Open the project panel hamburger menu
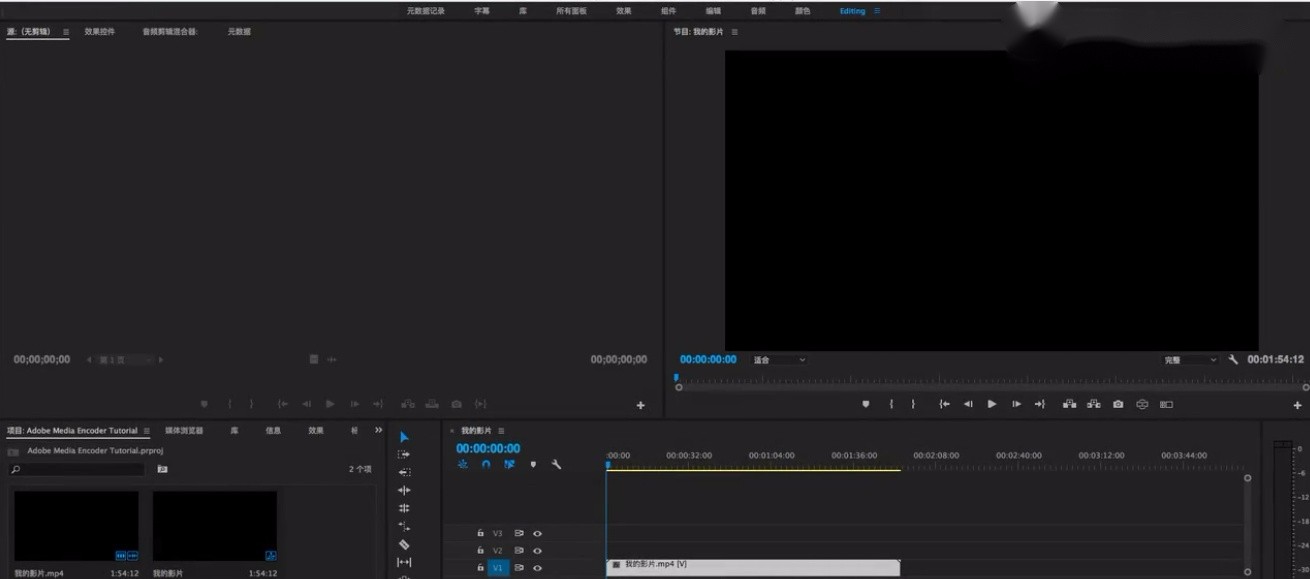This screenshot has height=579, width=1310. (146, 431)
